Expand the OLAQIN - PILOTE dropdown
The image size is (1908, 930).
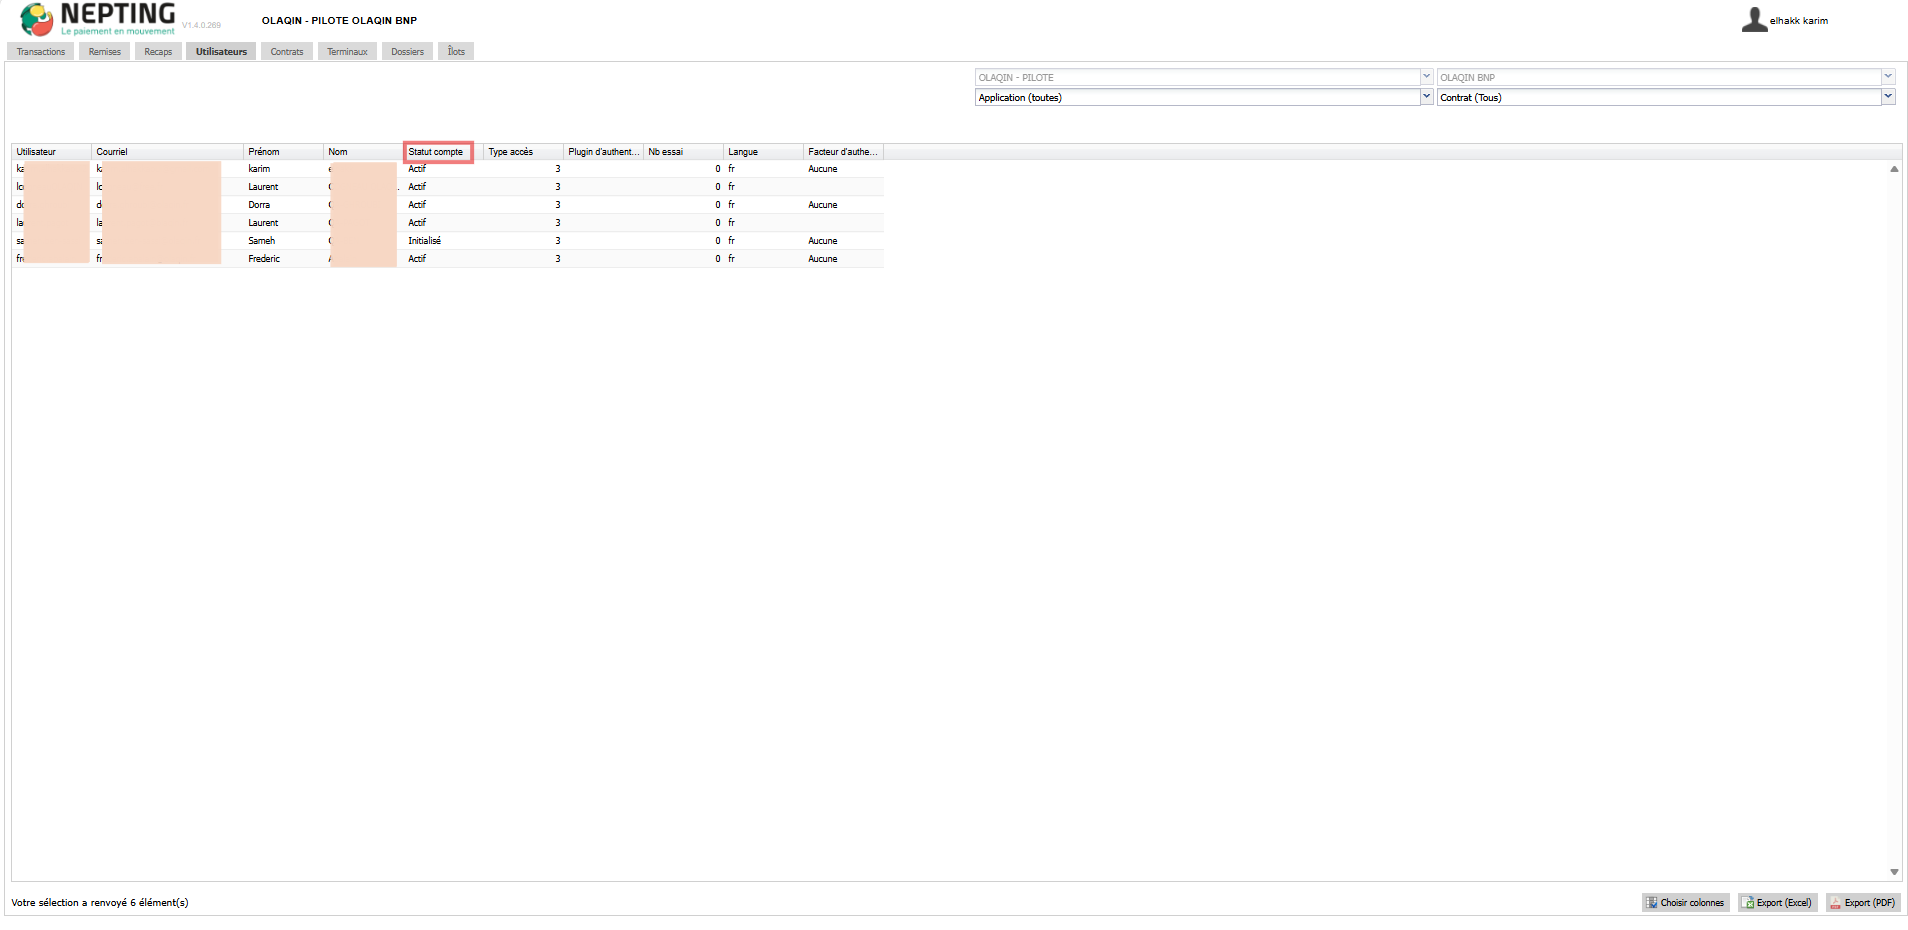1426,77
